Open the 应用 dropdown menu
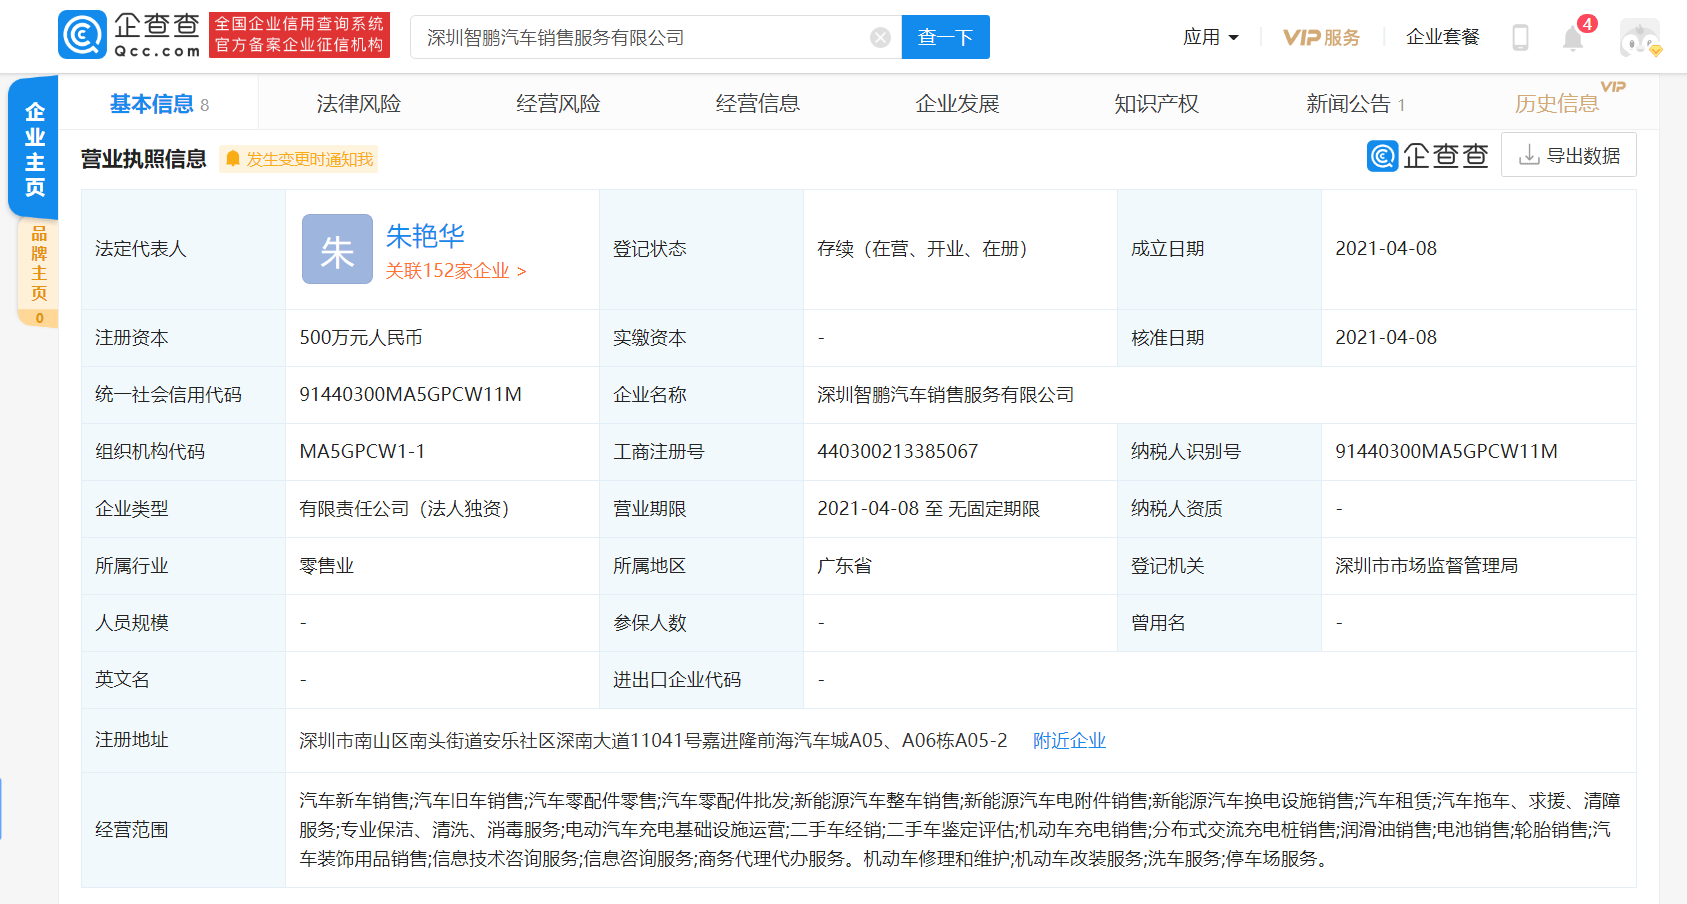1687x904 pixels. tap(1210, 37)
